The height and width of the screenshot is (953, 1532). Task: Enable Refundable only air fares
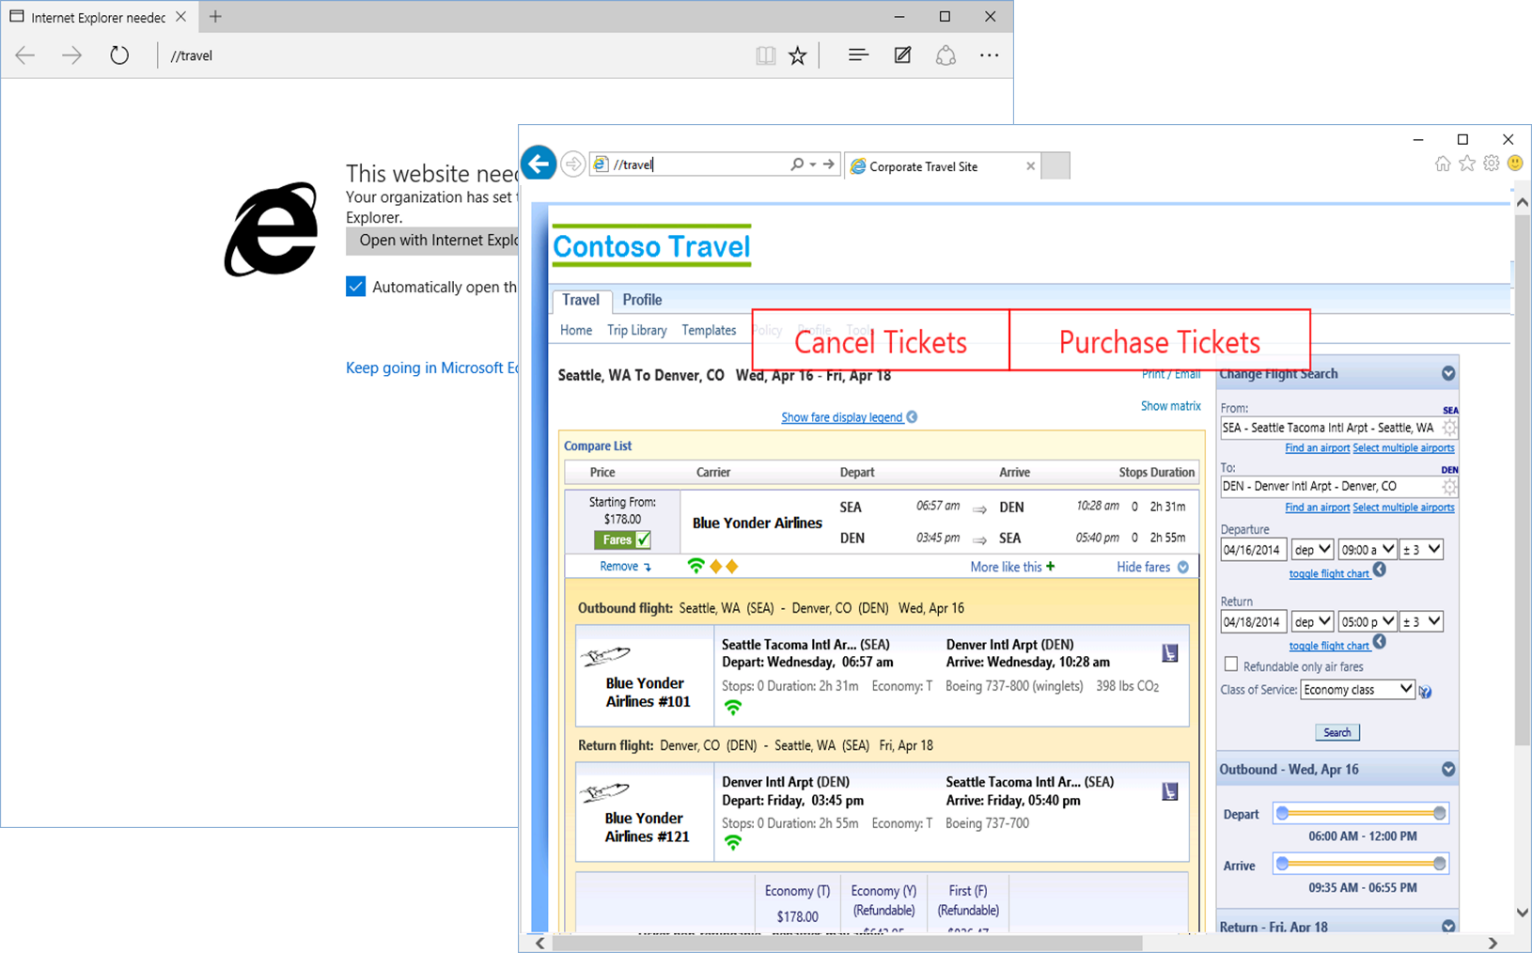(x=1230, y=664)
